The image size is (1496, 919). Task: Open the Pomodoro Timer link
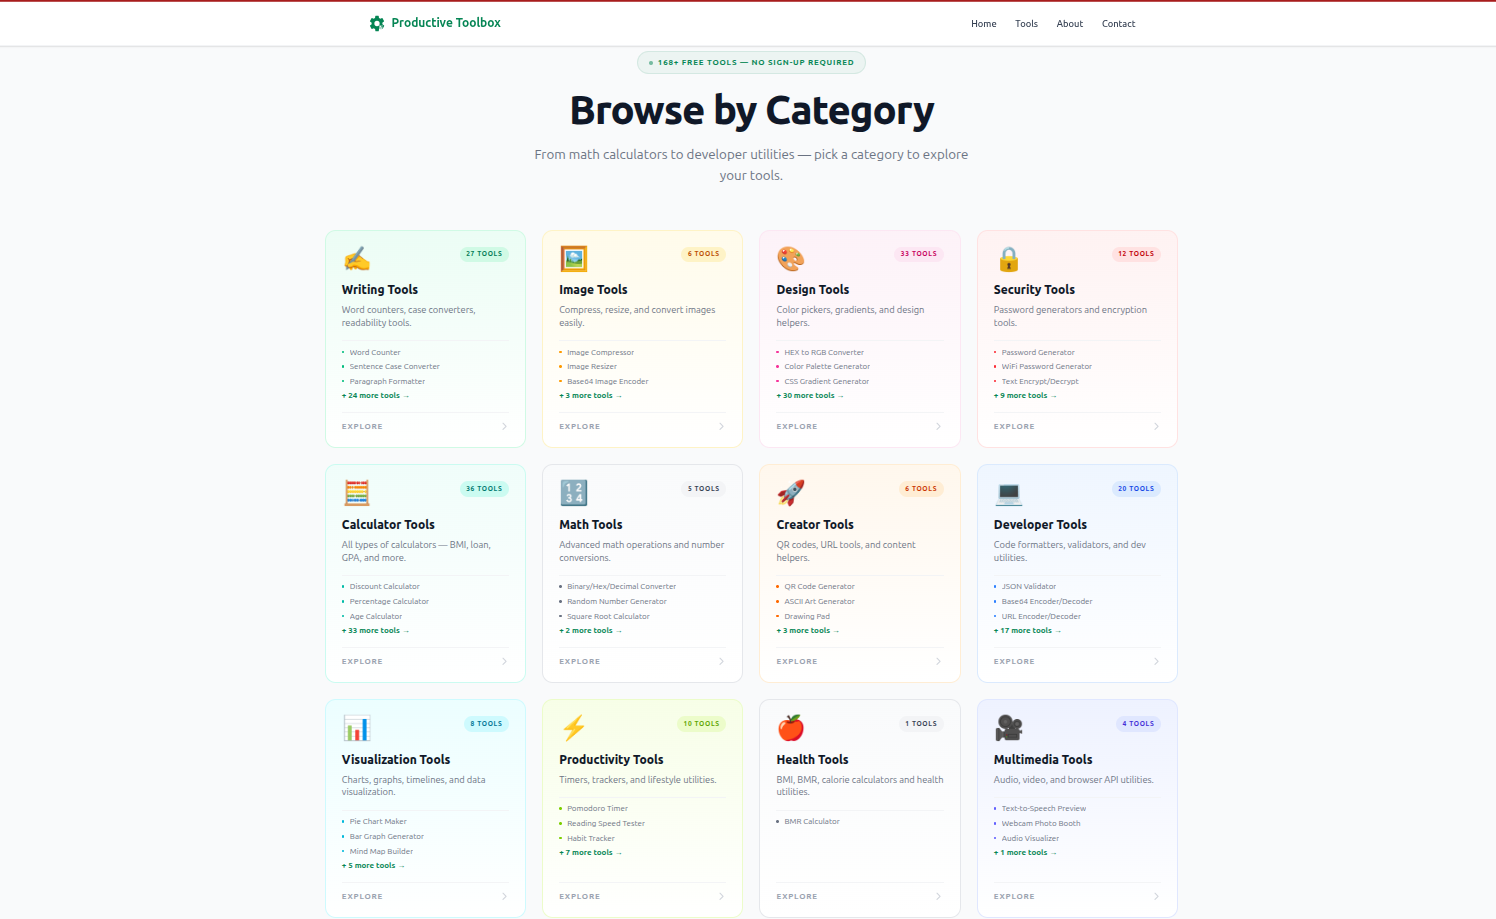tap(597, 808)
